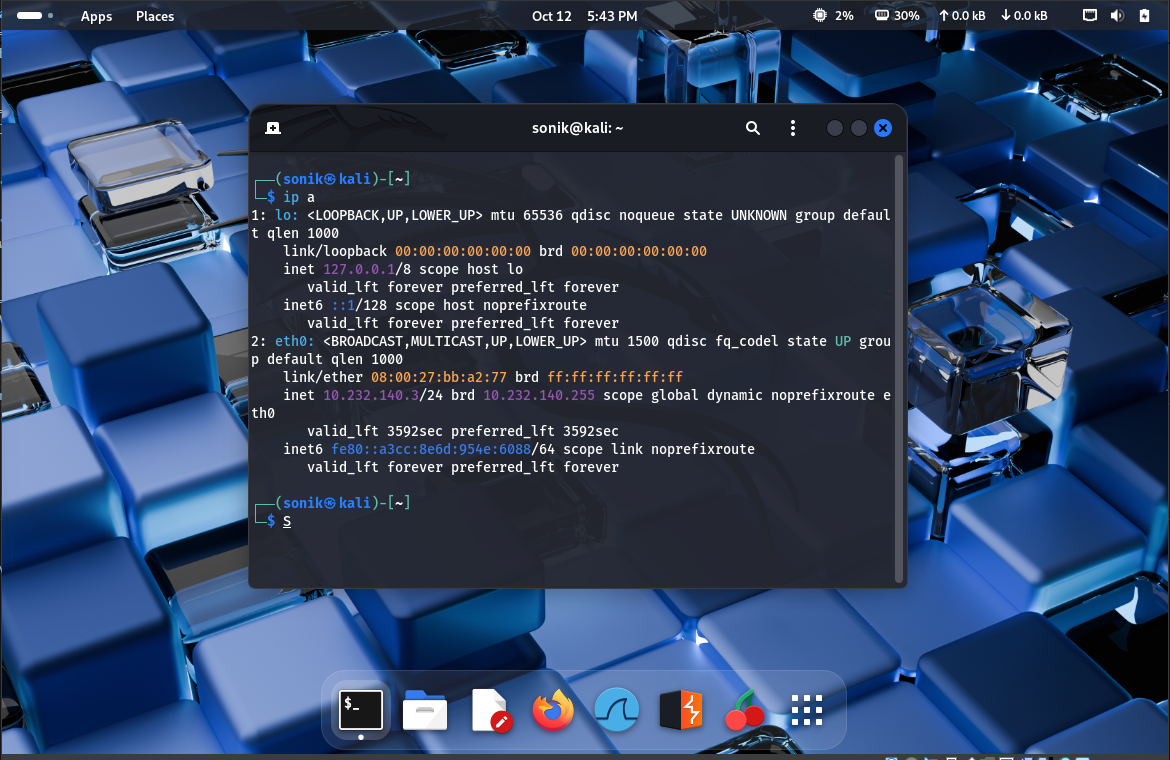Launch Burp Suite from the dock
This screenshot has width=1170, height=760.
coord(681,710)
